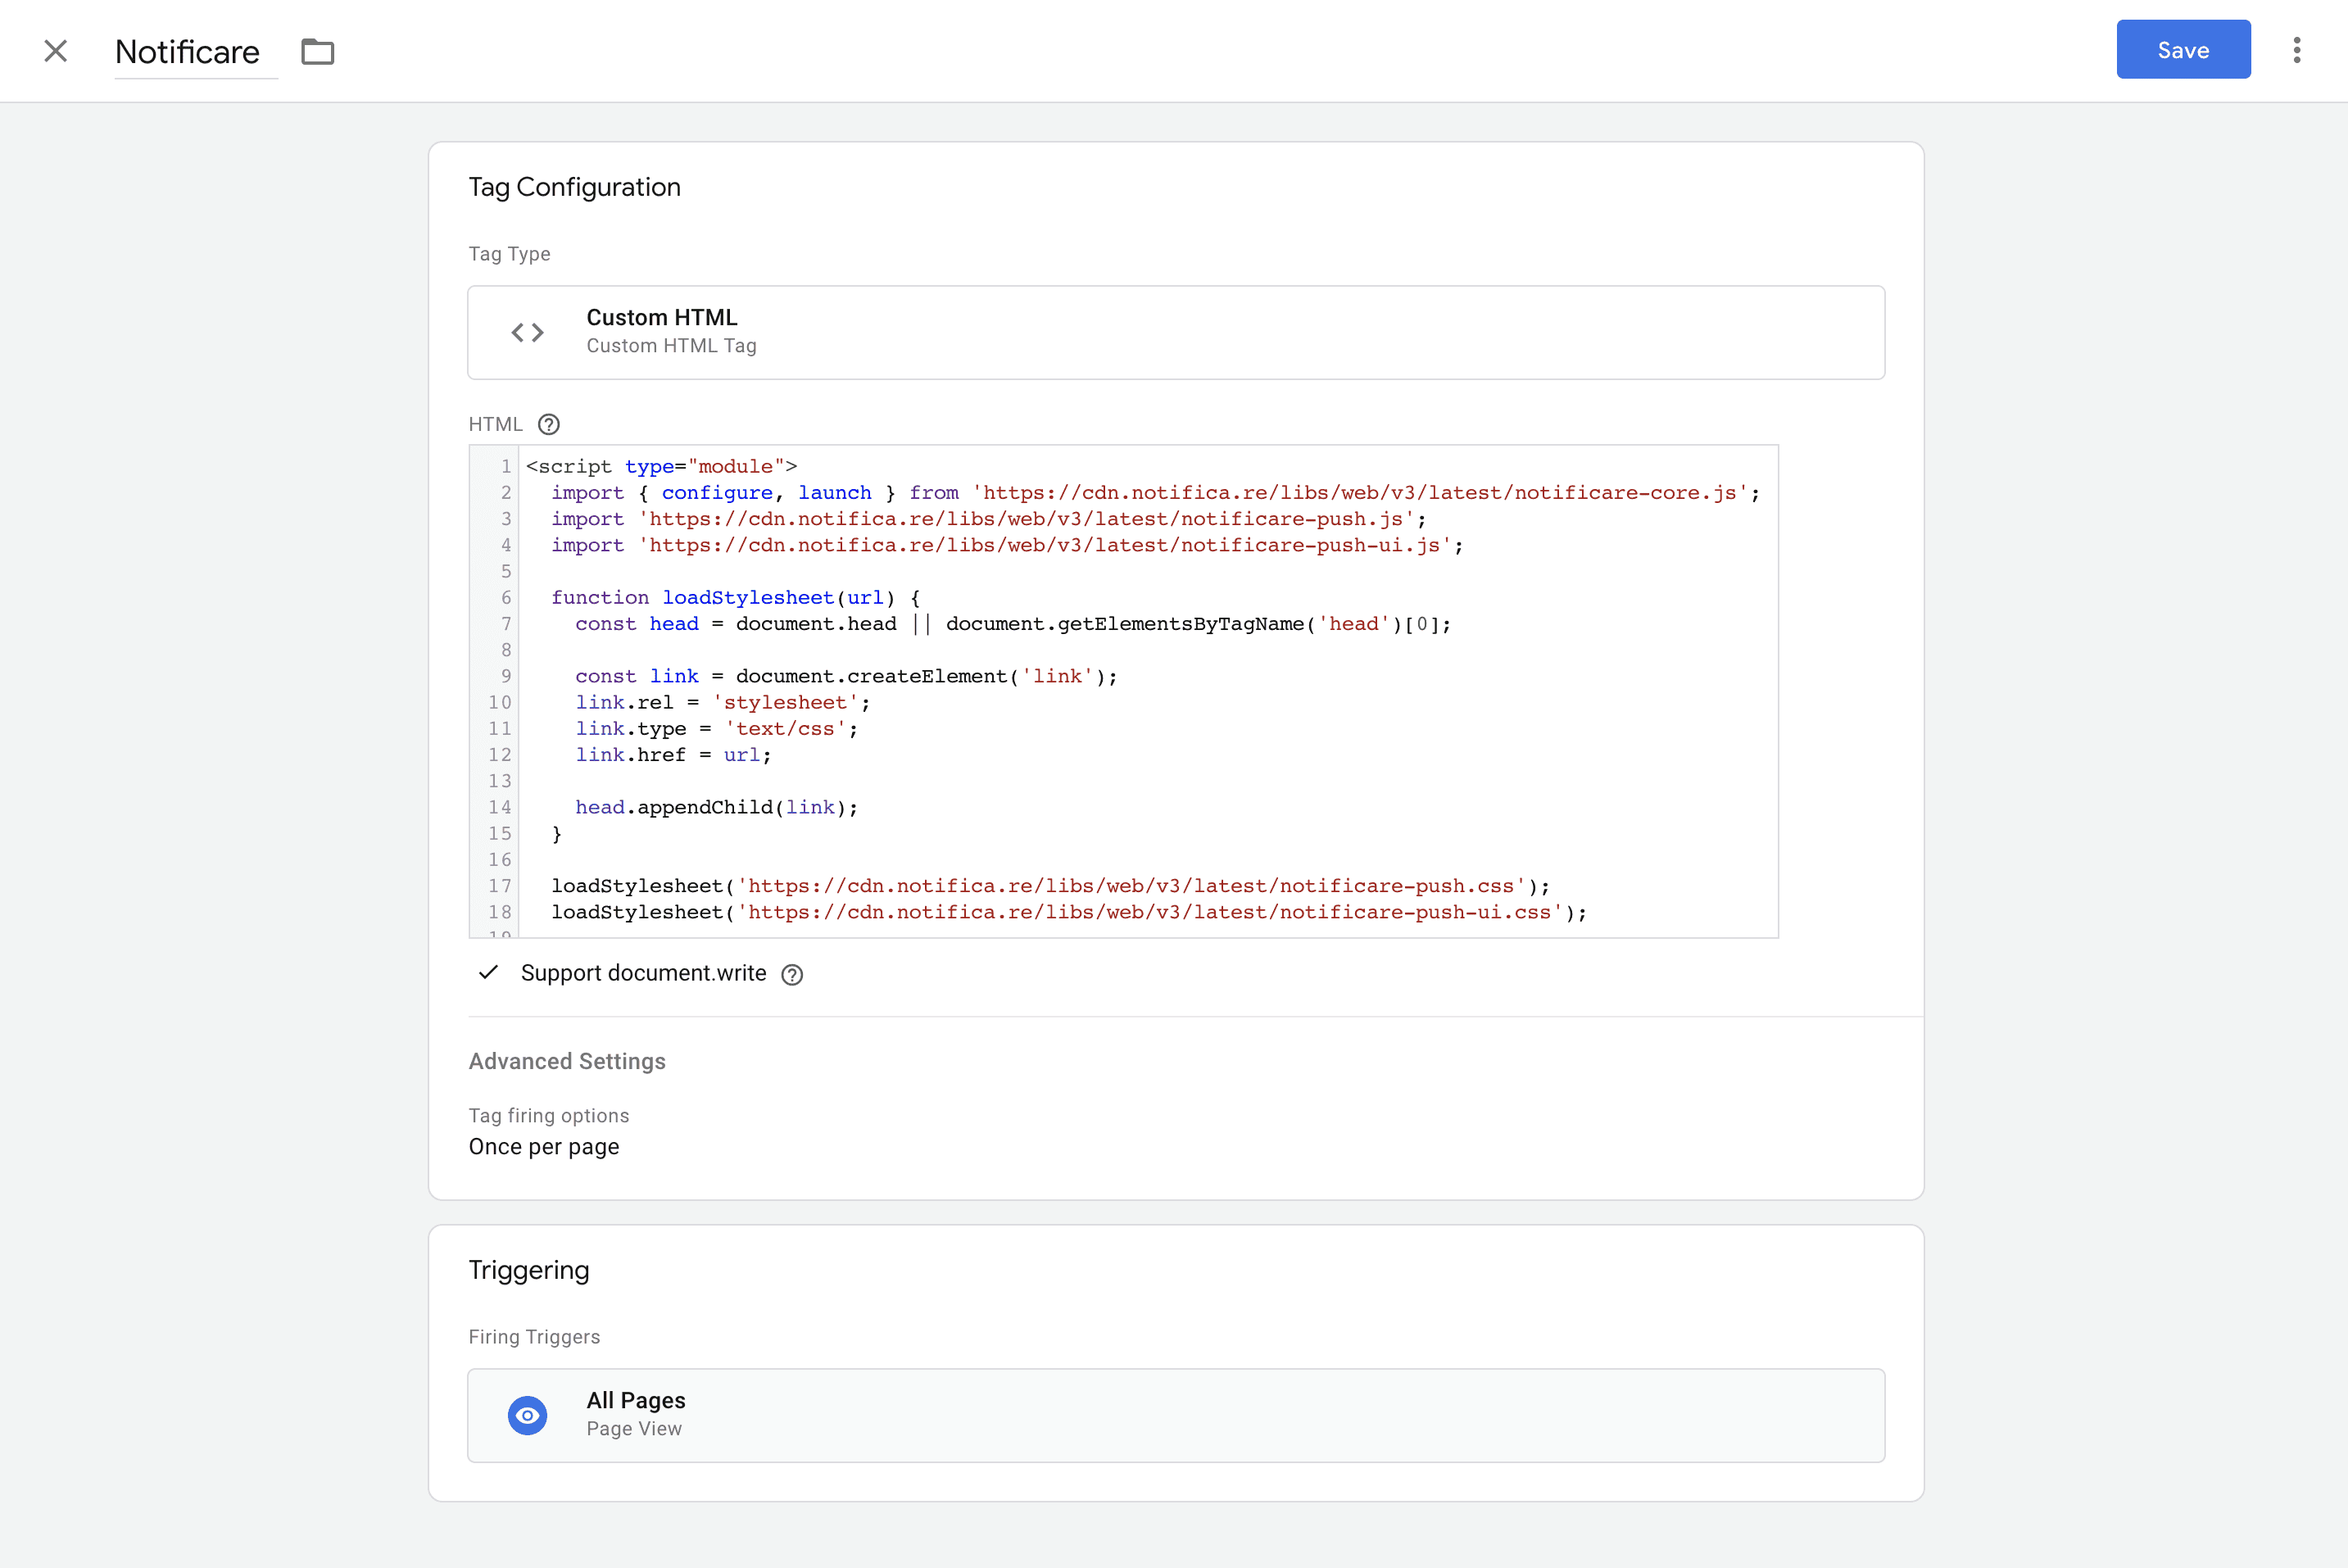Image resolution: width=2348 pixels, height=1568 pixels.
Task: Click the All Pages trigger eye icon
Action: click(x=527, y=1415)
